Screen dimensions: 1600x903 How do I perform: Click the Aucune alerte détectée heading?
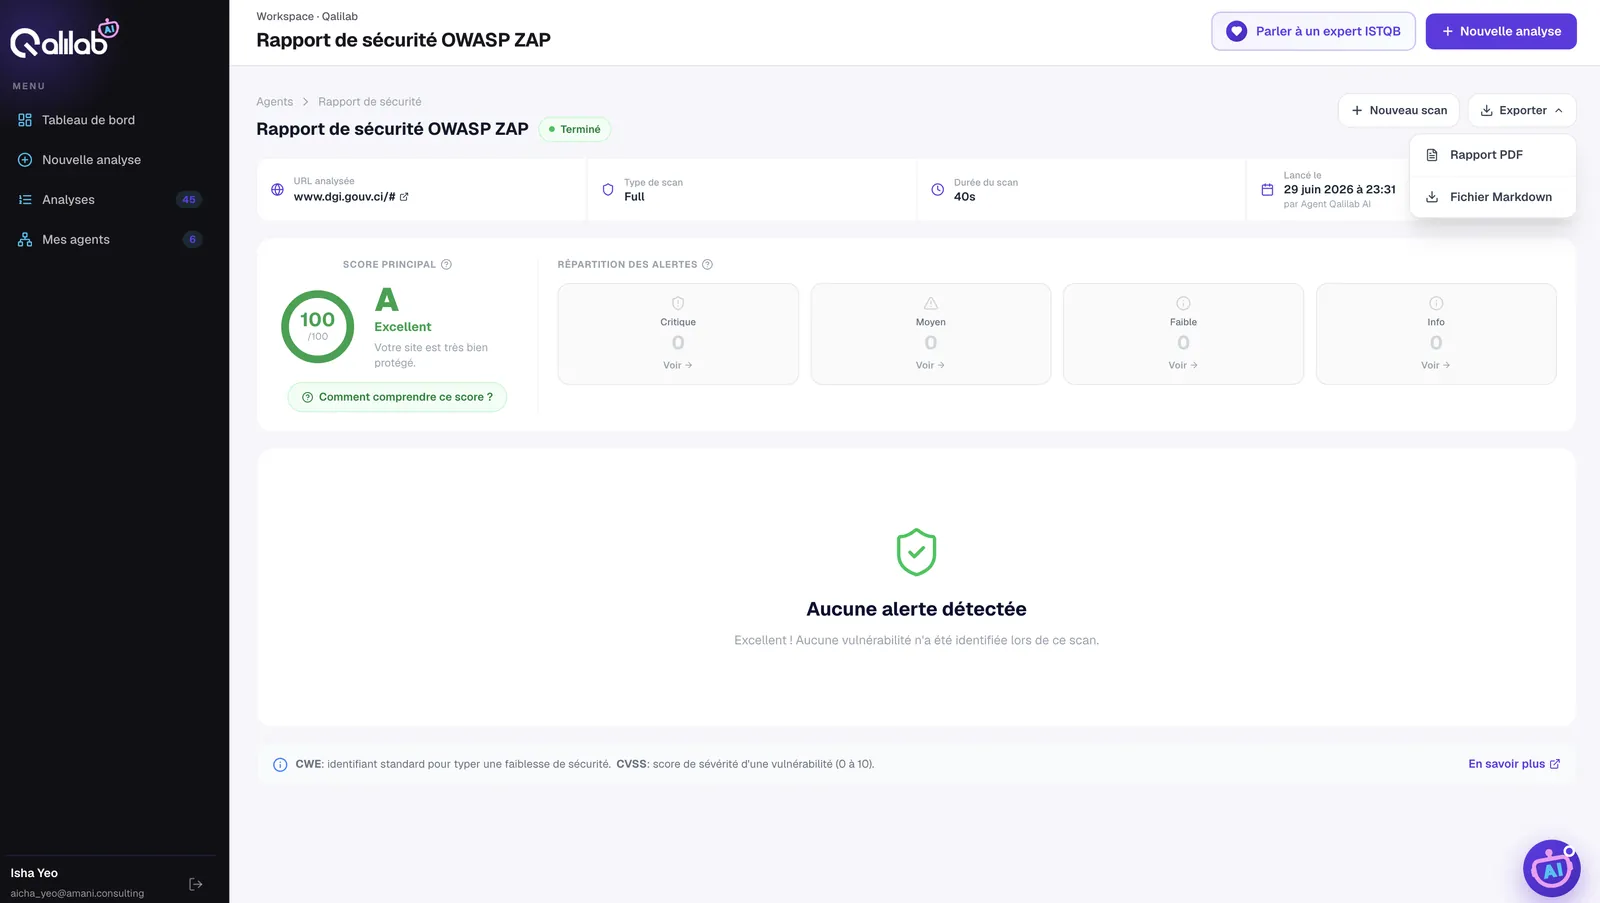[917, 609]
